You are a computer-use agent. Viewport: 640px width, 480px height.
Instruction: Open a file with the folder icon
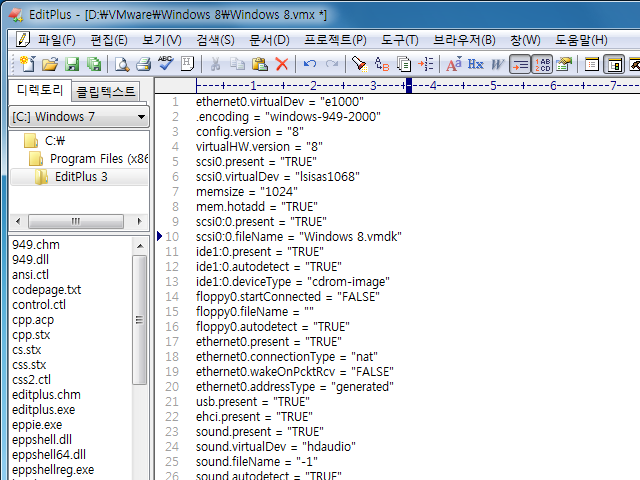(x=50, y=64)
